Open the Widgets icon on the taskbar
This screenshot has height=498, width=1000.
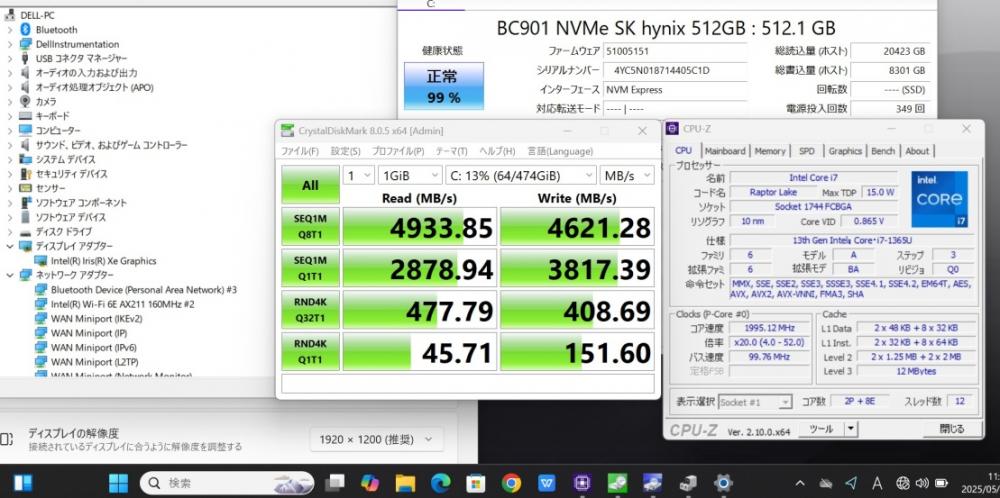(x=23, y=483)
